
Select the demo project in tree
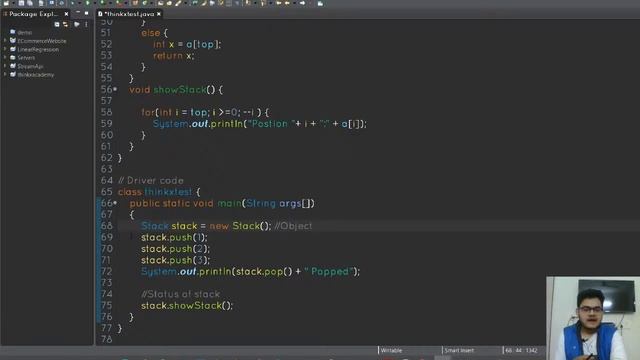tap(24, 32)
